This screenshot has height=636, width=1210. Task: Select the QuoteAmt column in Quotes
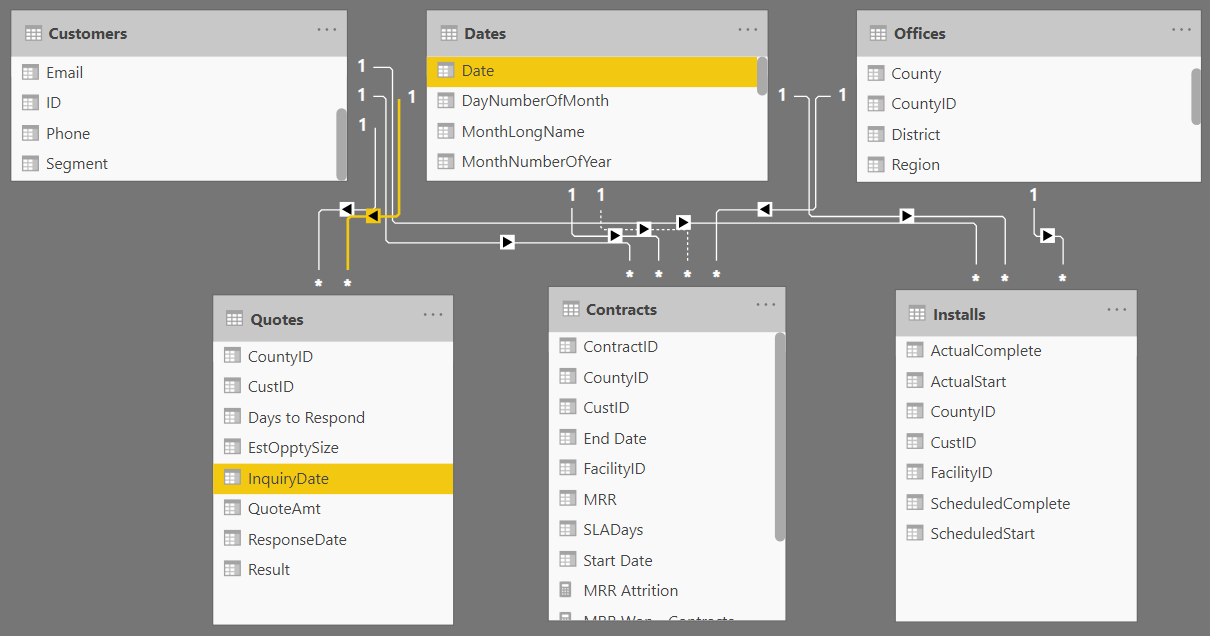pos(333,508)
